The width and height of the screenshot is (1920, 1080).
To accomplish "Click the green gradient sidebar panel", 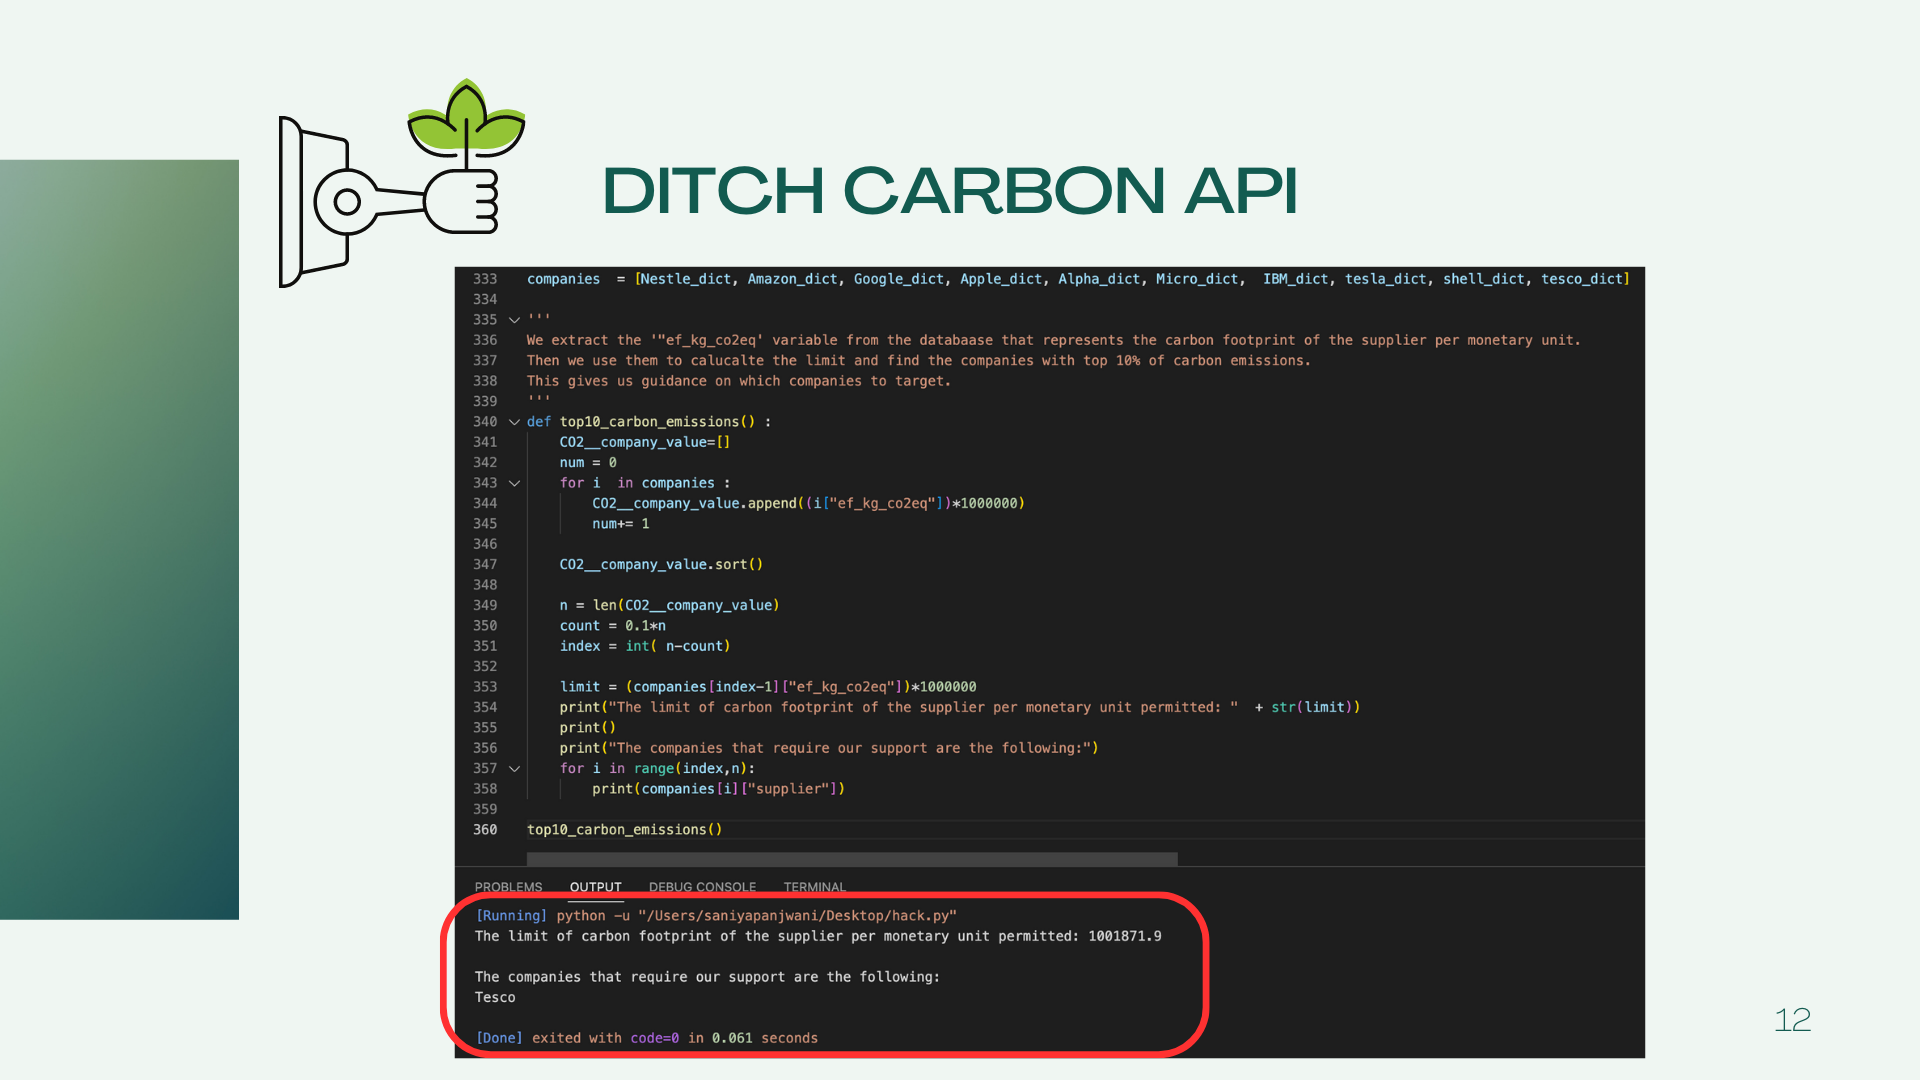I will click(119, 539).
